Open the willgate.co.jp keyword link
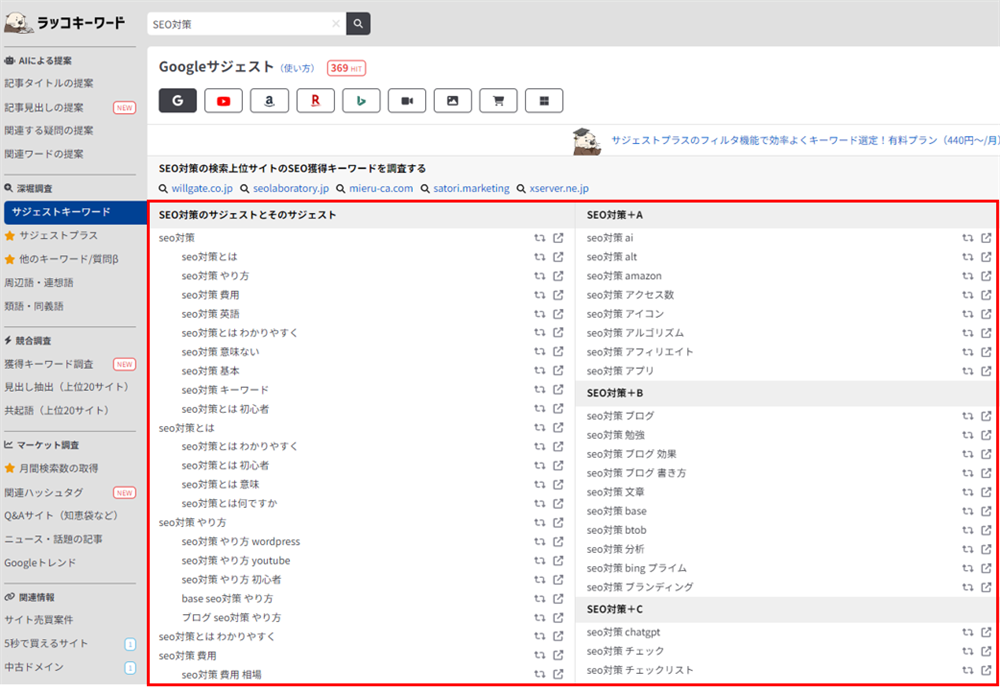The height and width of the screenshot is (692, 1000). 202,188
